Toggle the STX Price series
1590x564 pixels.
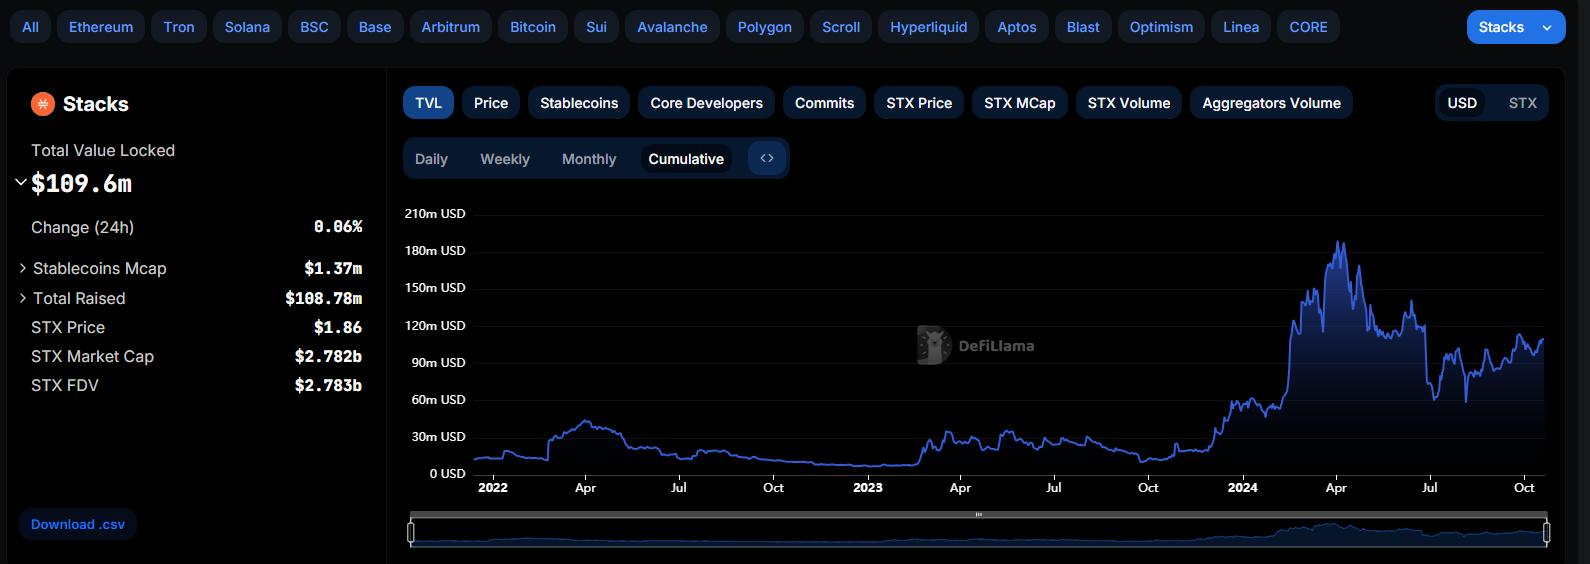919,103
